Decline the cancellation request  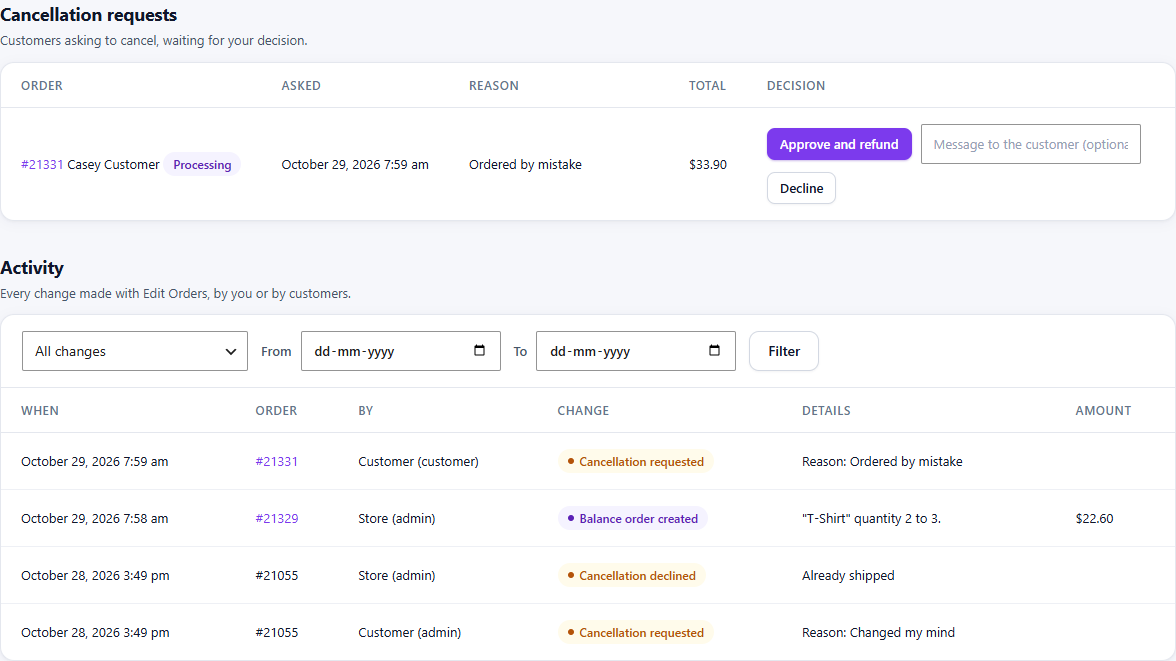click(x=801, y=188)
